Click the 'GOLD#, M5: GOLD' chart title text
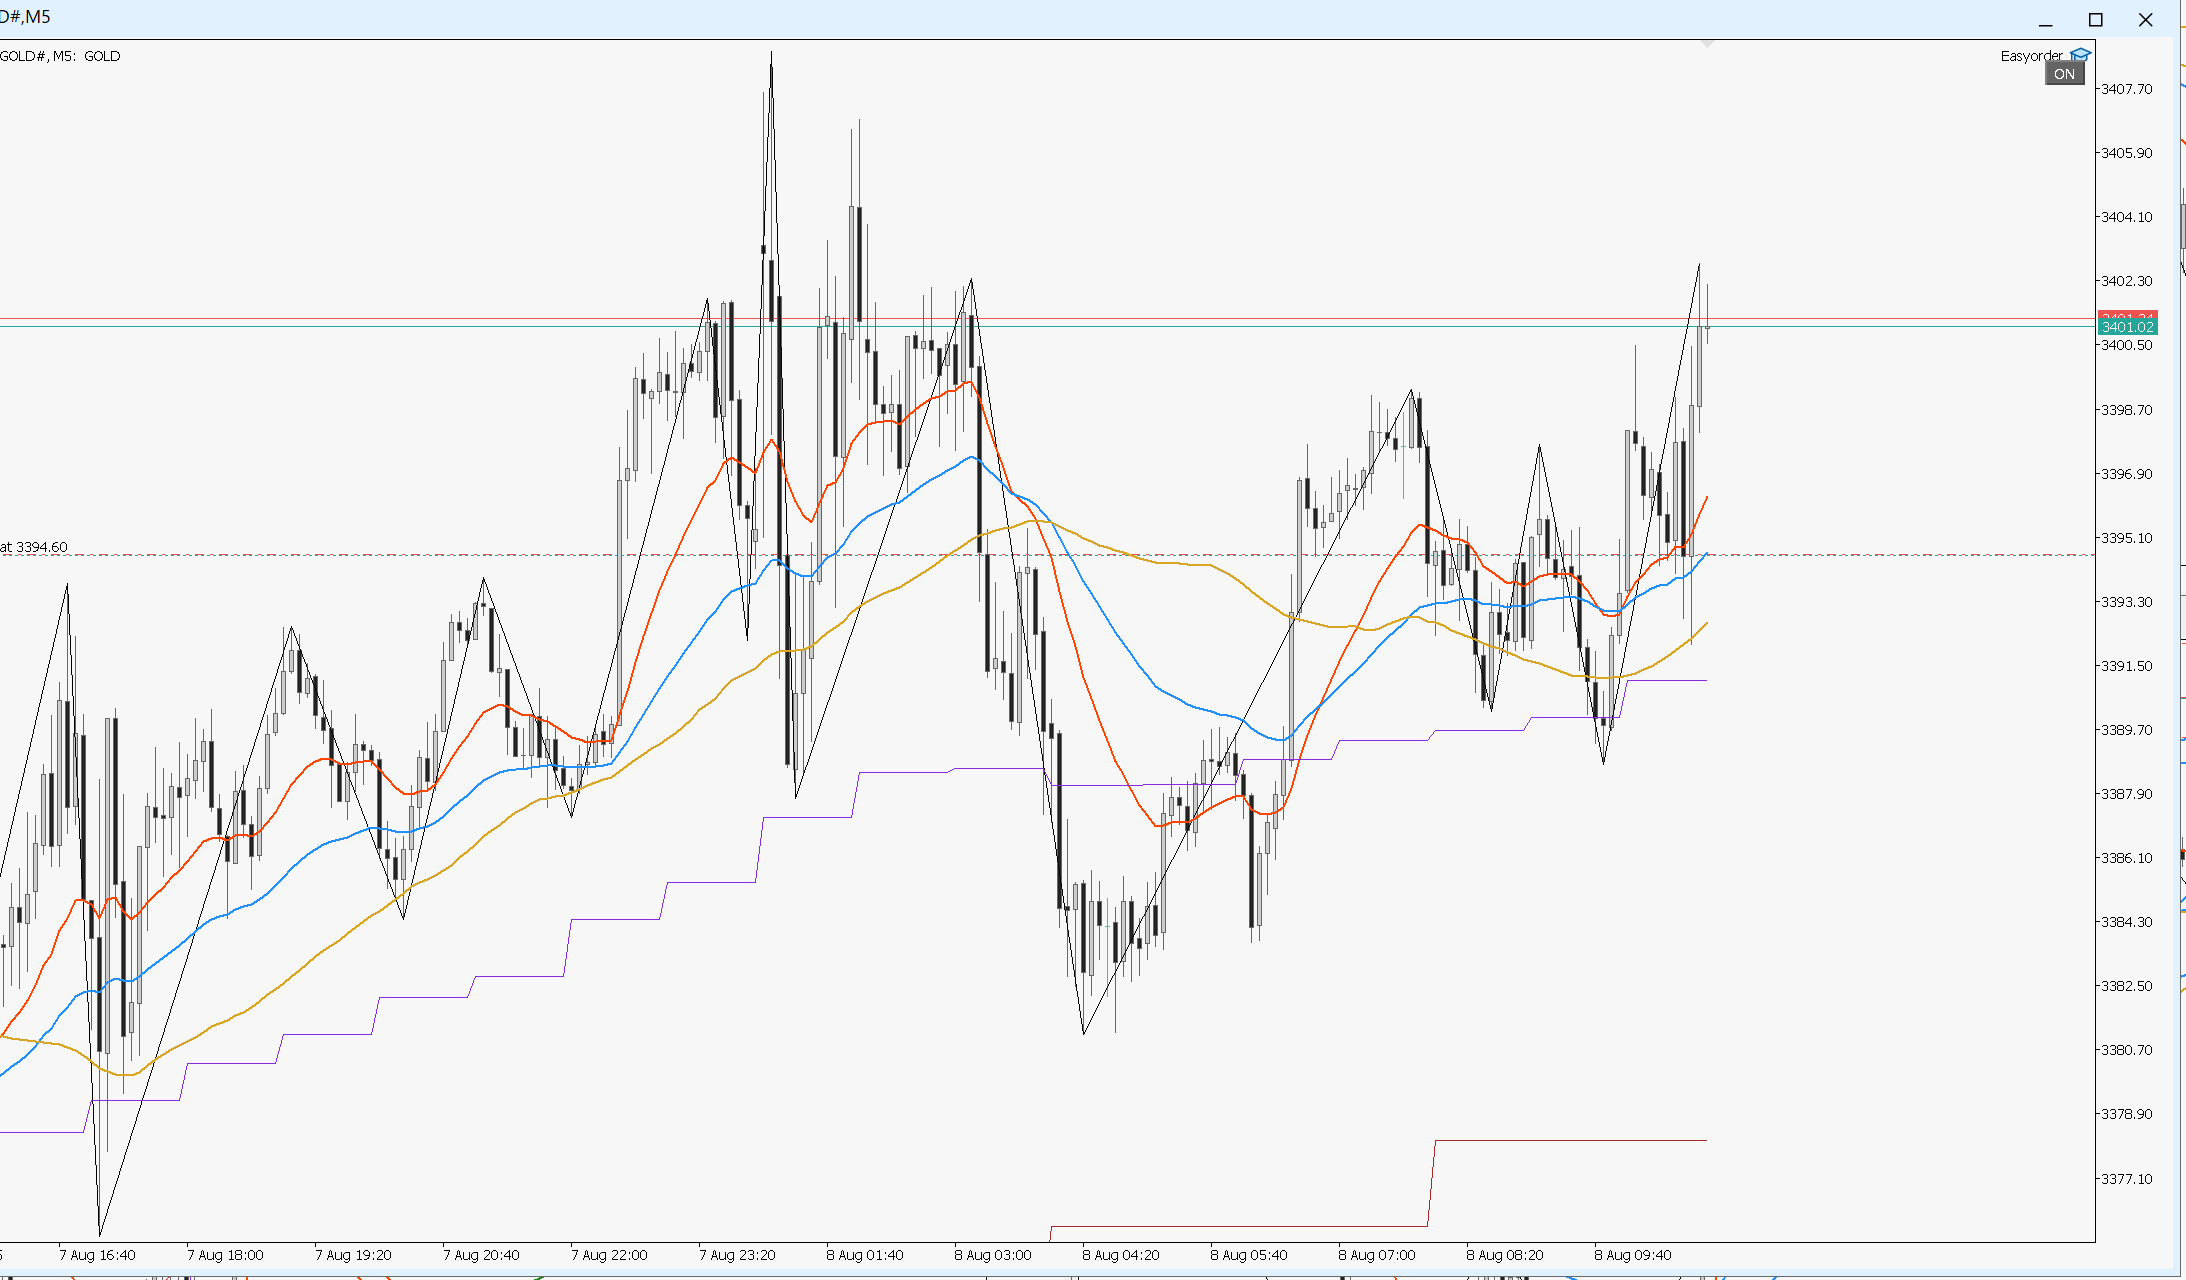2186x1280 pixels. point(60,56)
